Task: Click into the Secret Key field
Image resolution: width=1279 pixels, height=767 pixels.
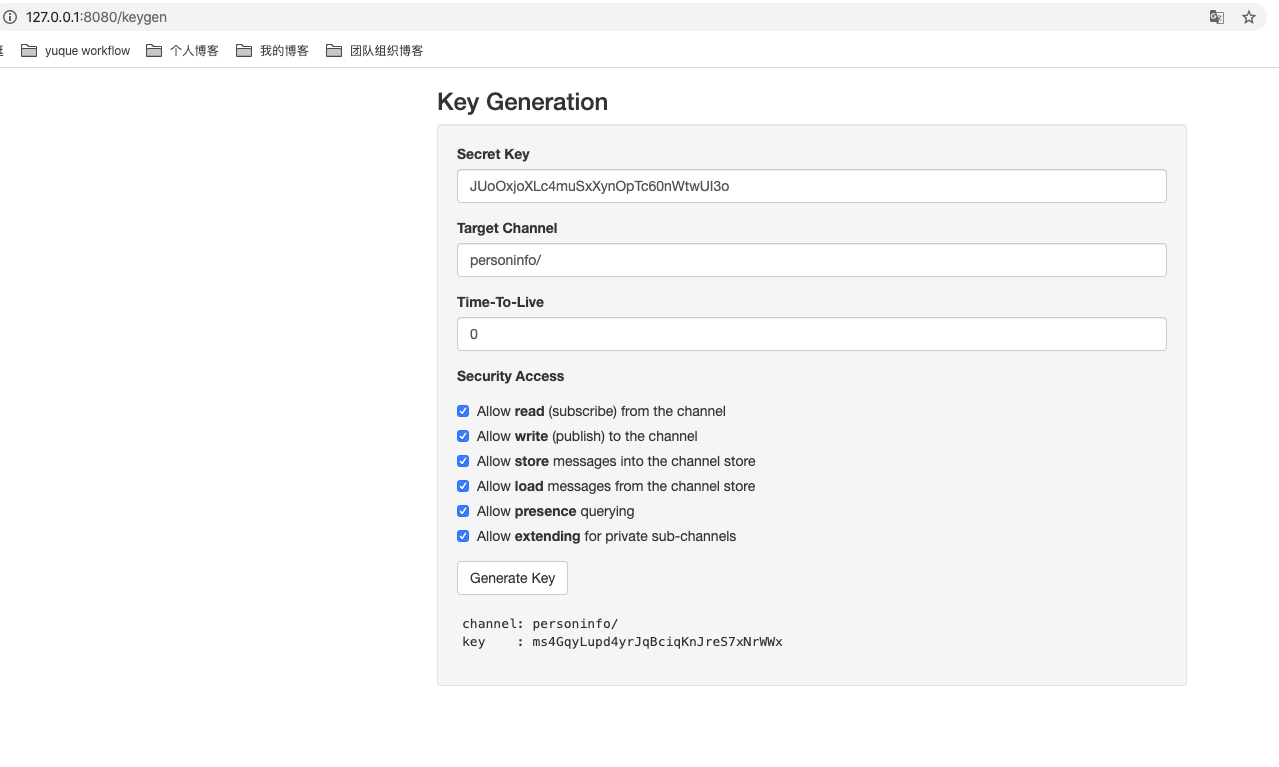Action: click(811, 186)
